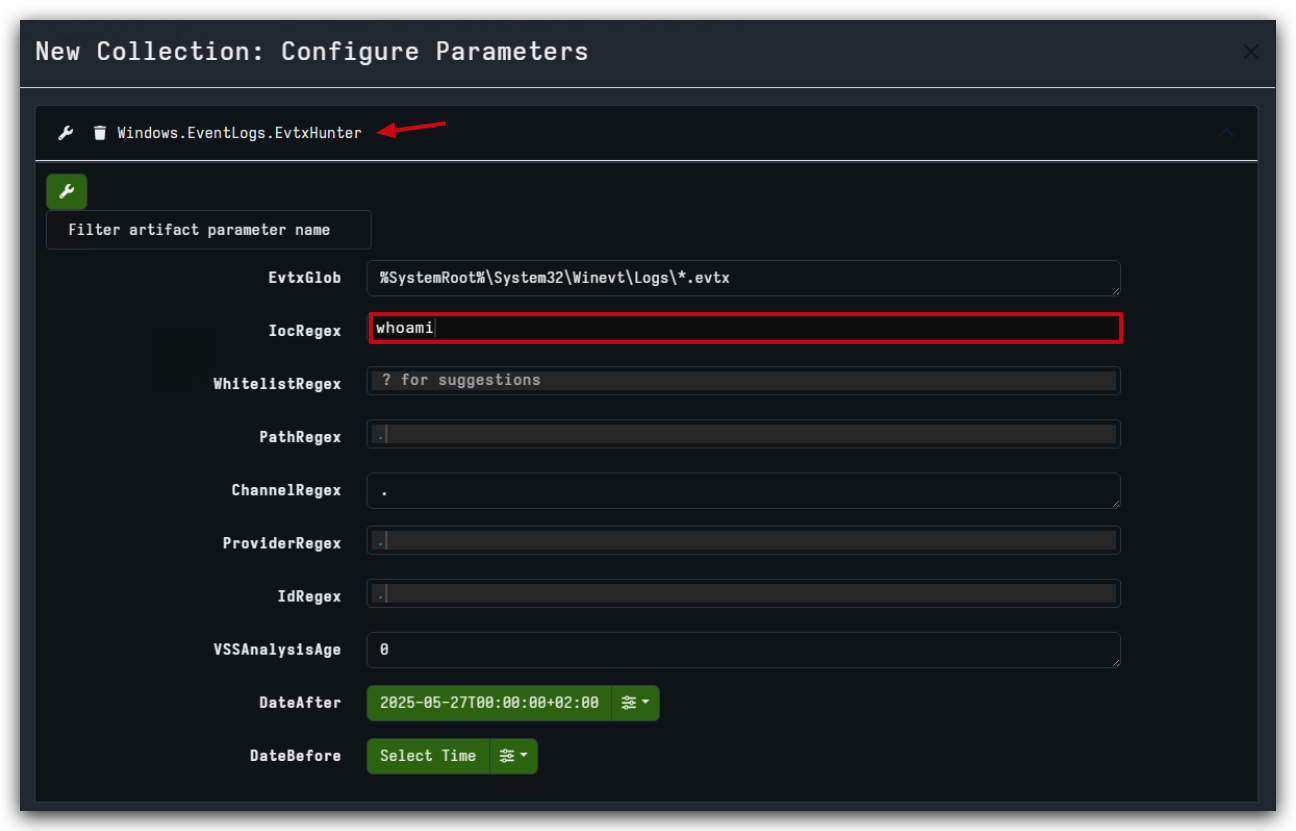Click the DateAfter parameter label
The width and height of the screenshot is (1296, 831).
coord(300,702)
